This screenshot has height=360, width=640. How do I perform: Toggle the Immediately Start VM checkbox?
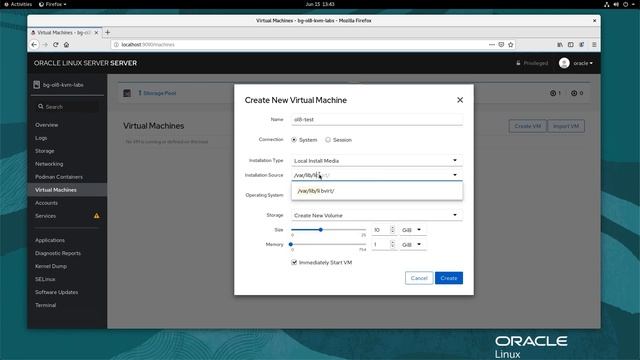click(294, 262)
